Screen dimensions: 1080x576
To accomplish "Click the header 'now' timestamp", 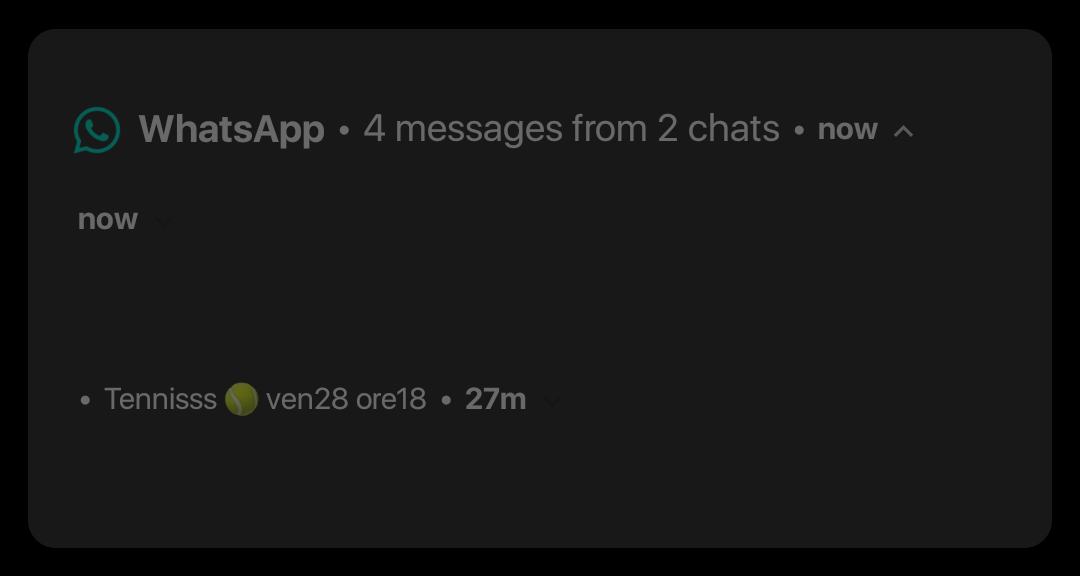I will click(x=847, y=130).
